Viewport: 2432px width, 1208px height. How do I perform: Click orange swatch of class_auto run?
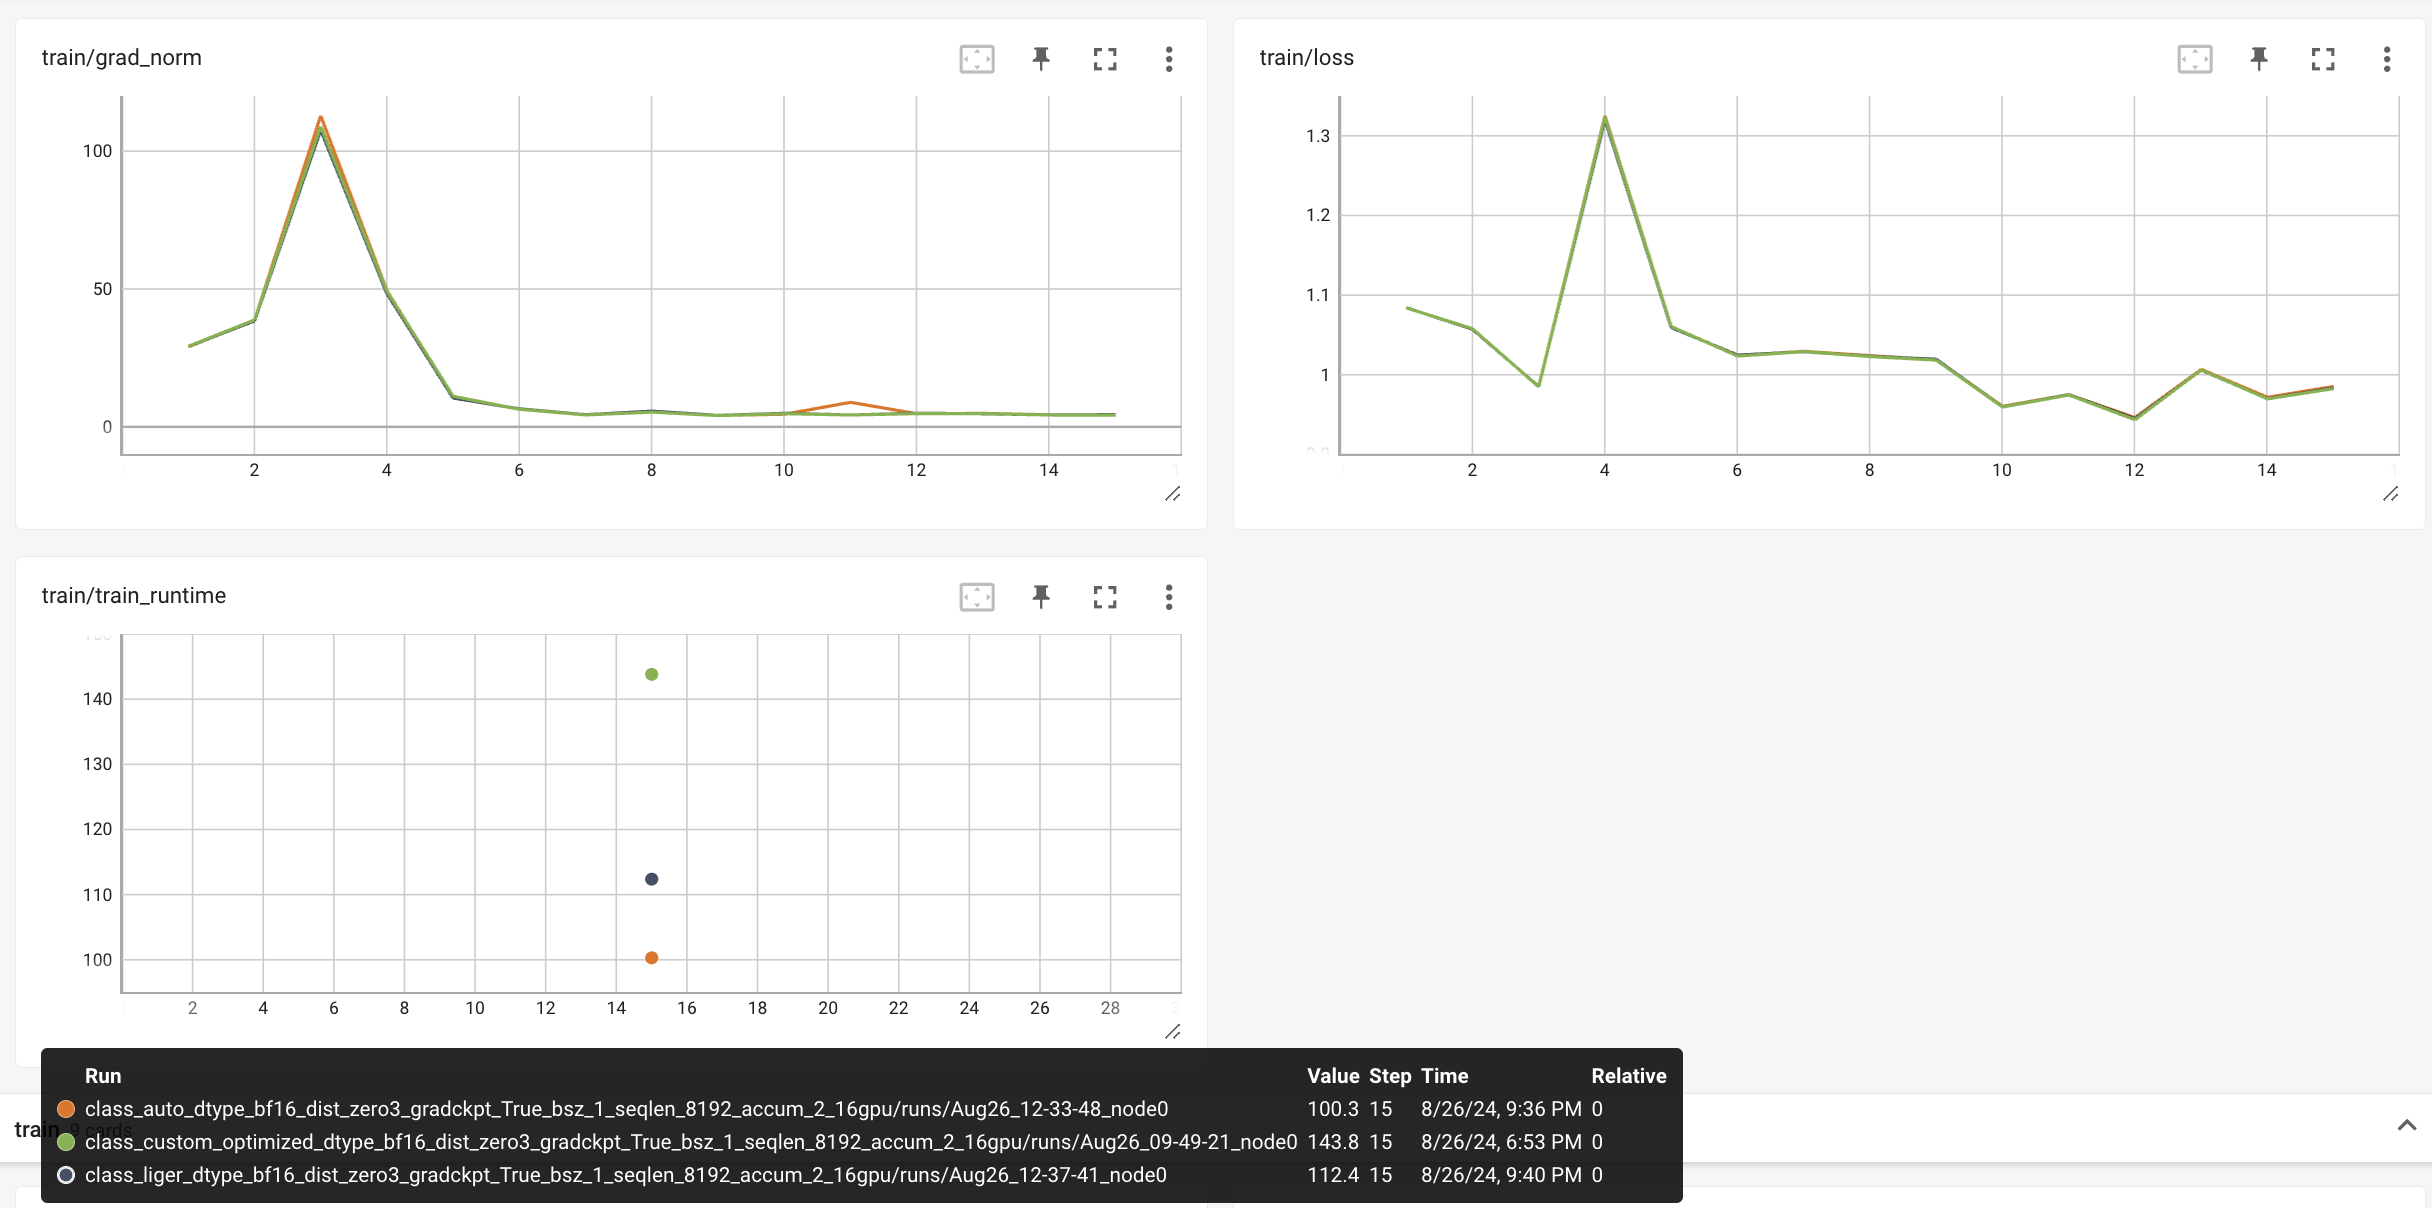(x=66, y=1109)
